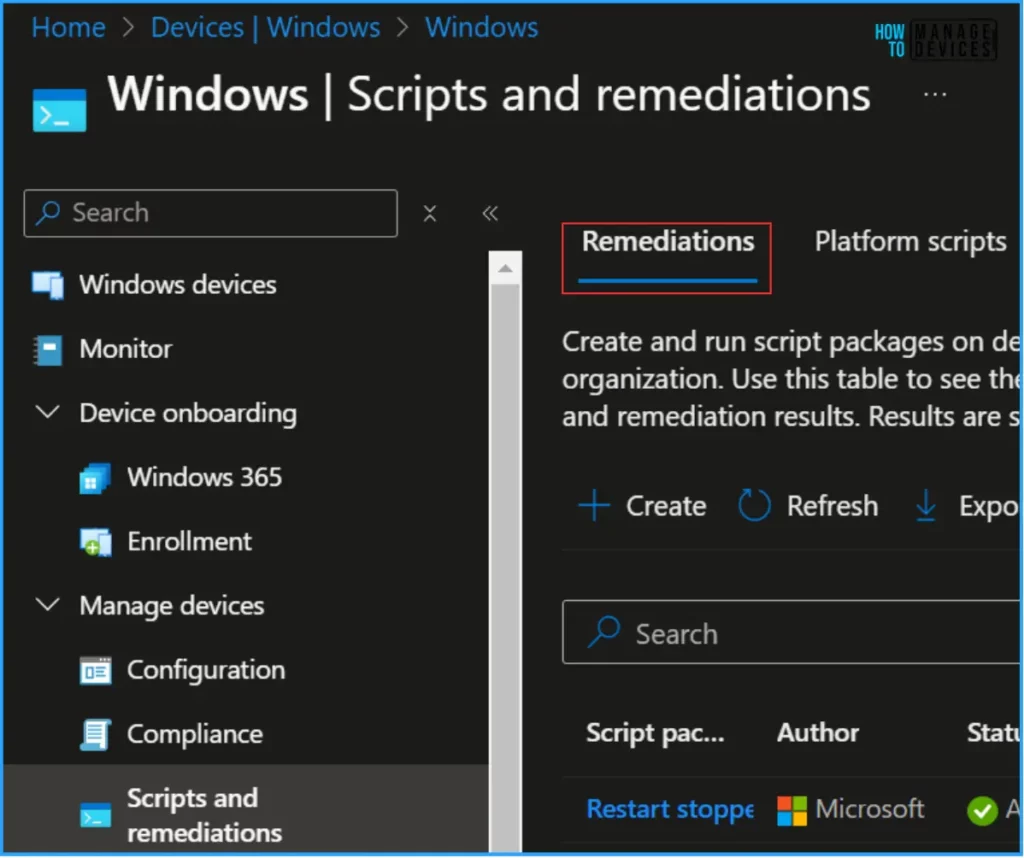Click the magnifier icon in script search
This screenshot has width=1024, height=858.
603,632
